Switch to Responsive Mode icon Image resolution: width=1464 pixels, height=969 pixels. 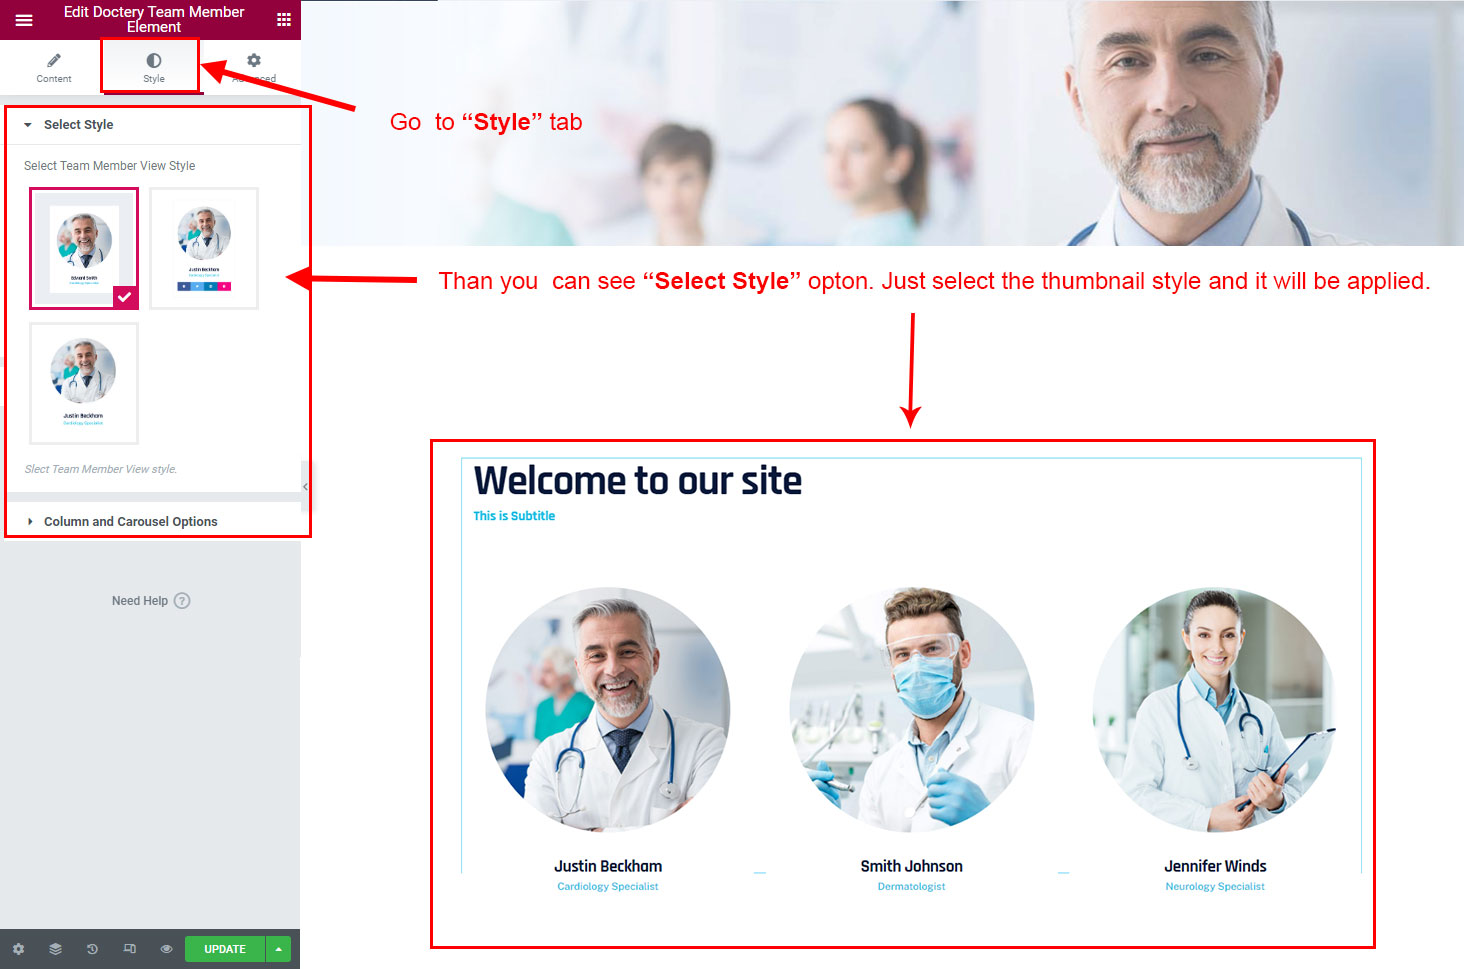[x=129, y=949]
